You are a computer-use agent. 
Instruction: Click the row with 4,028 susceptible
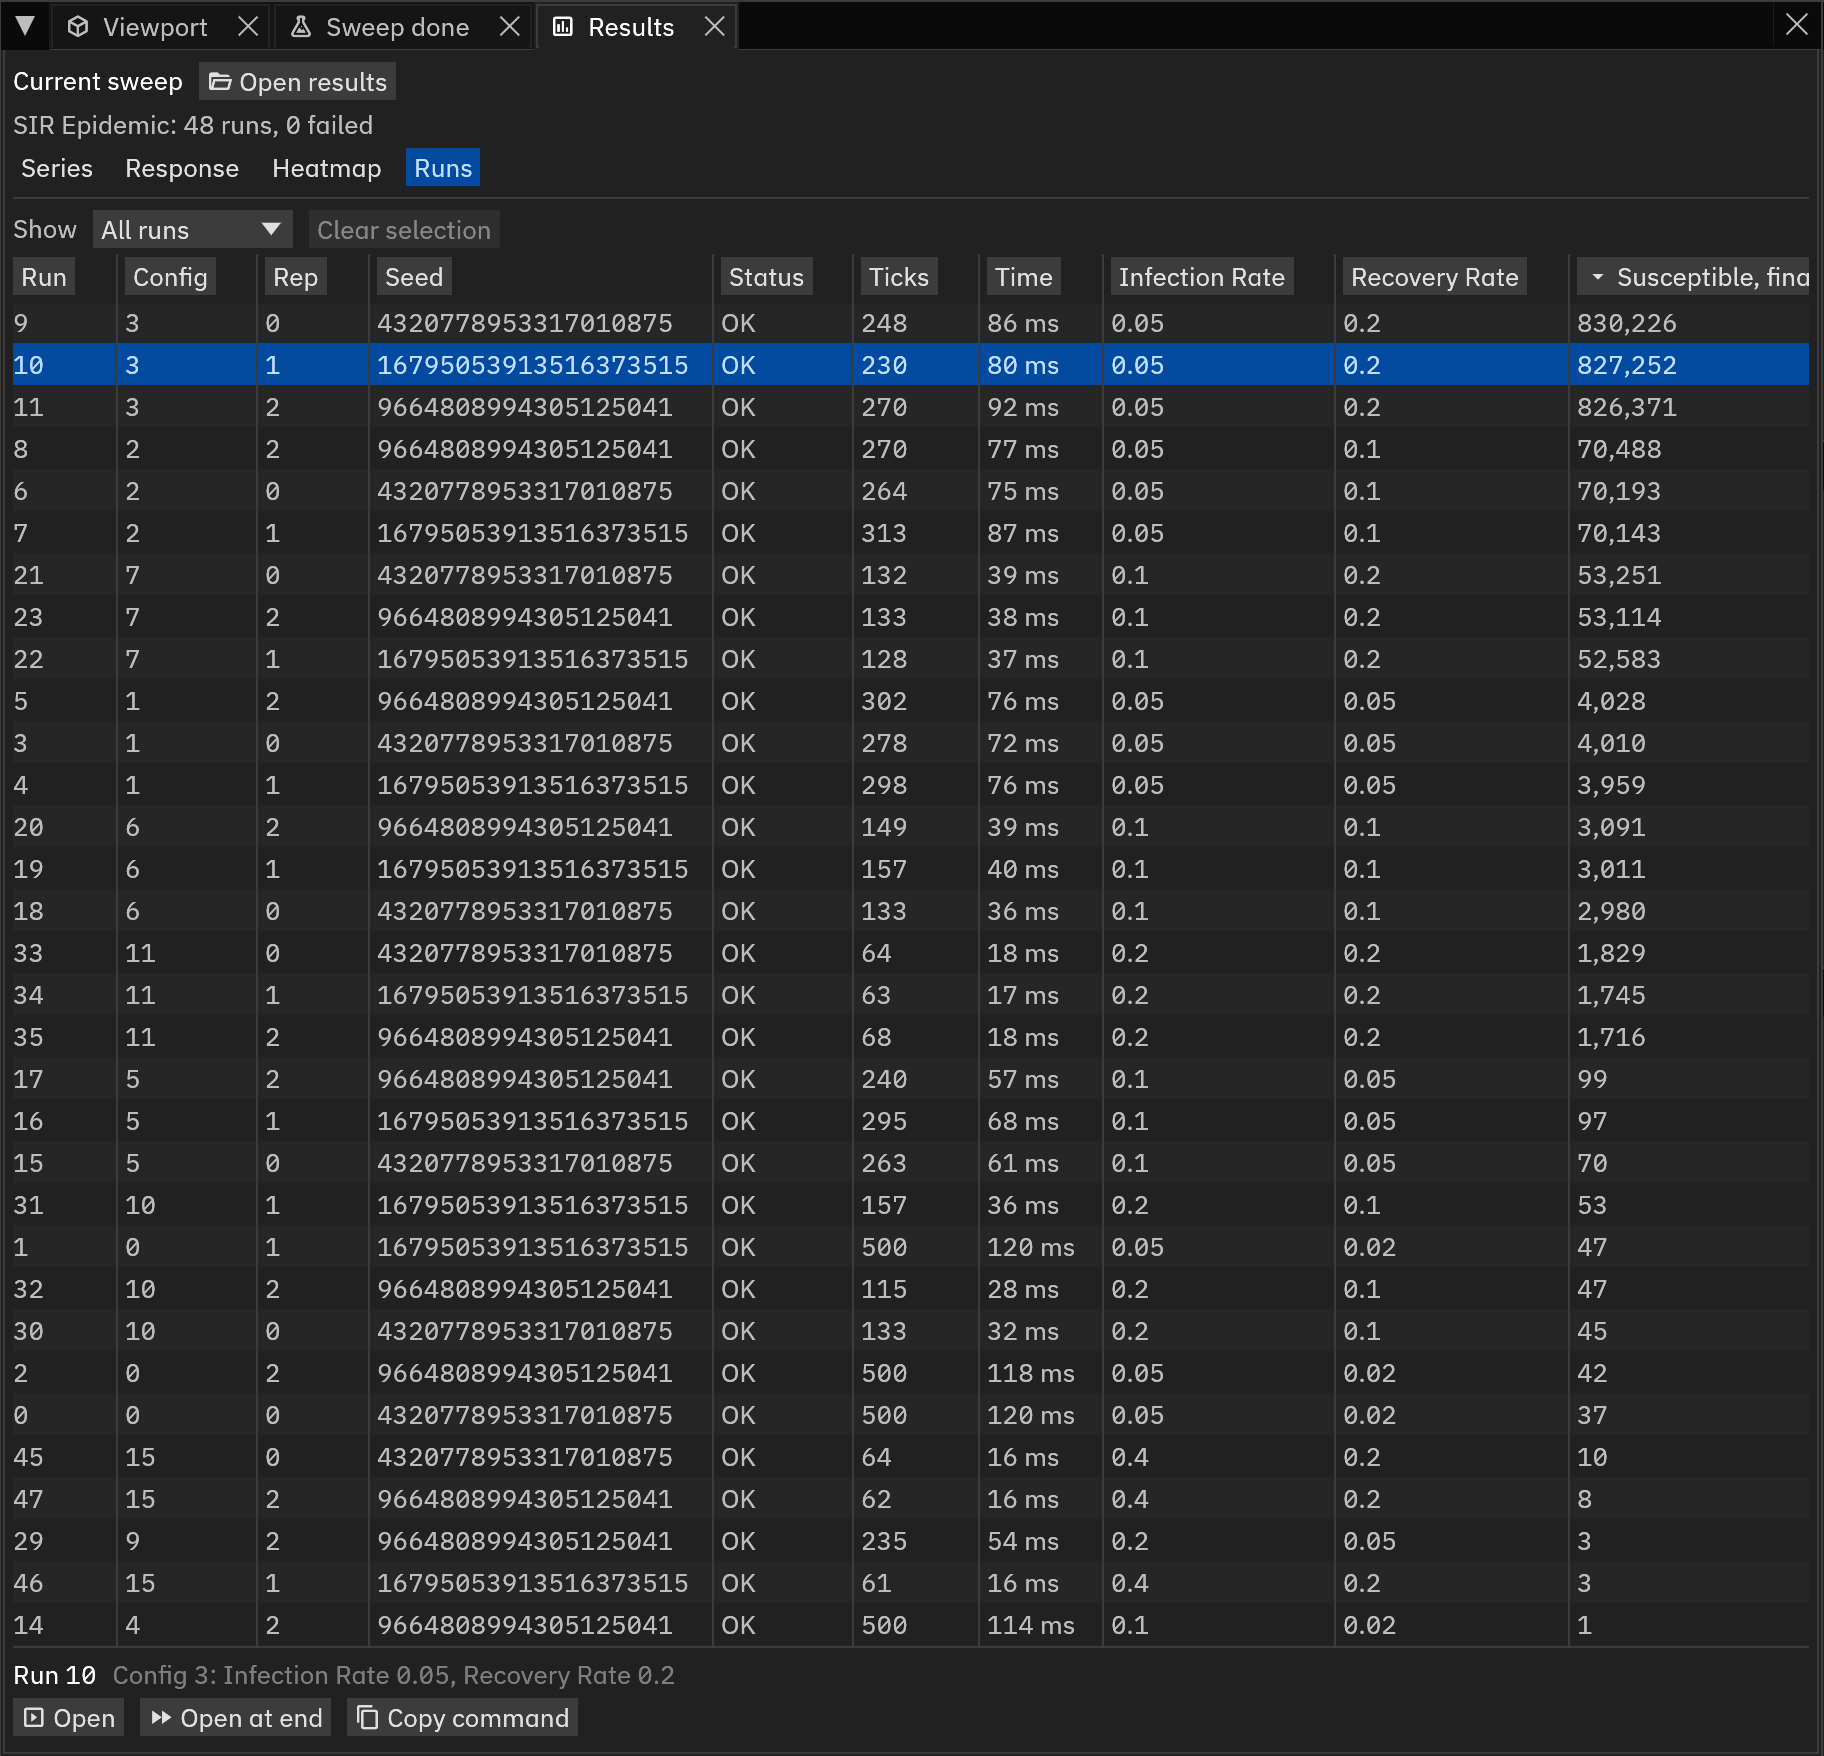(x=911, y=701)
